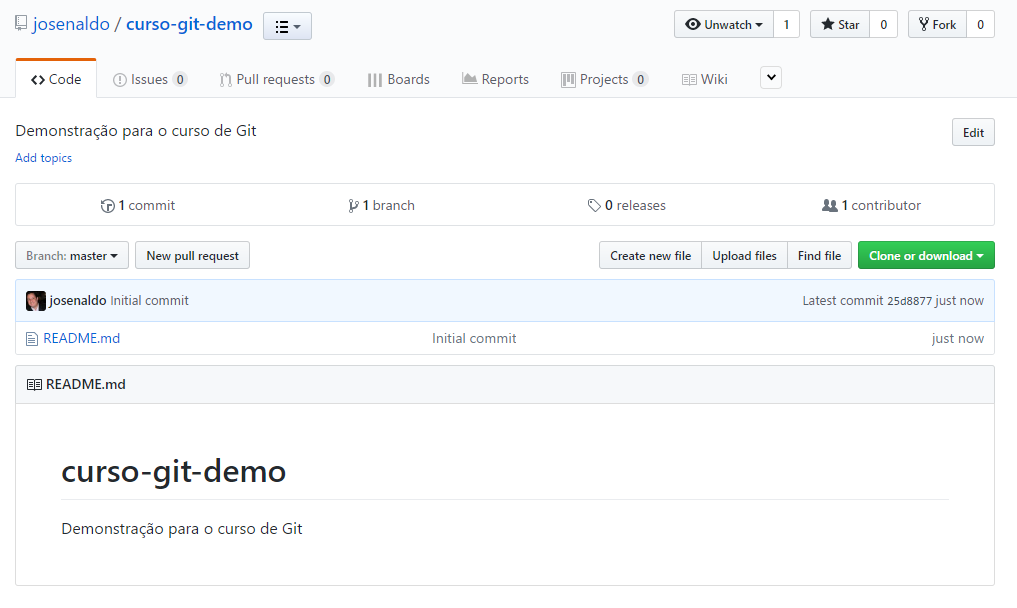This screenshot has width=1017, height=608.
Task: Click New pull request button
Action: point(193,256)
